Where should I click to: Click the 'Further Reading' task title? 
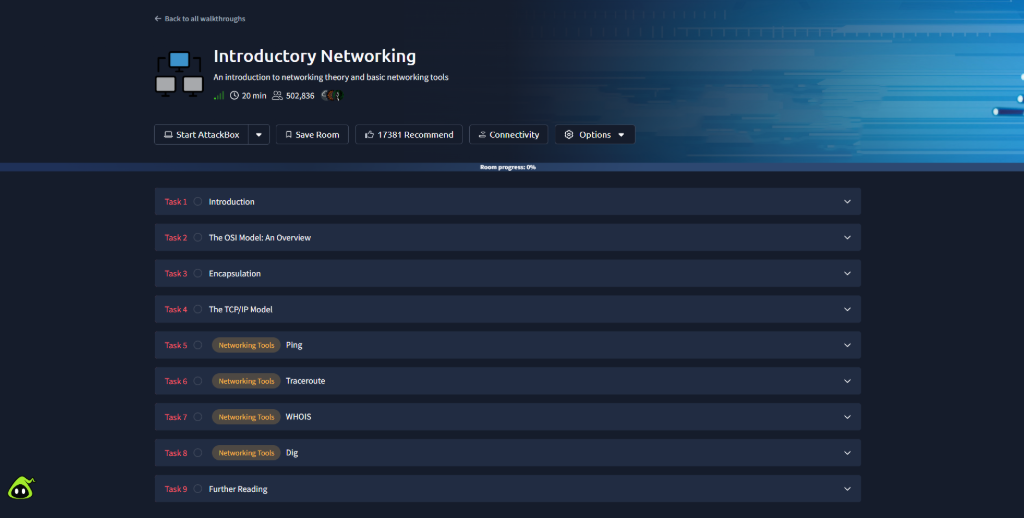pos(238,489)
